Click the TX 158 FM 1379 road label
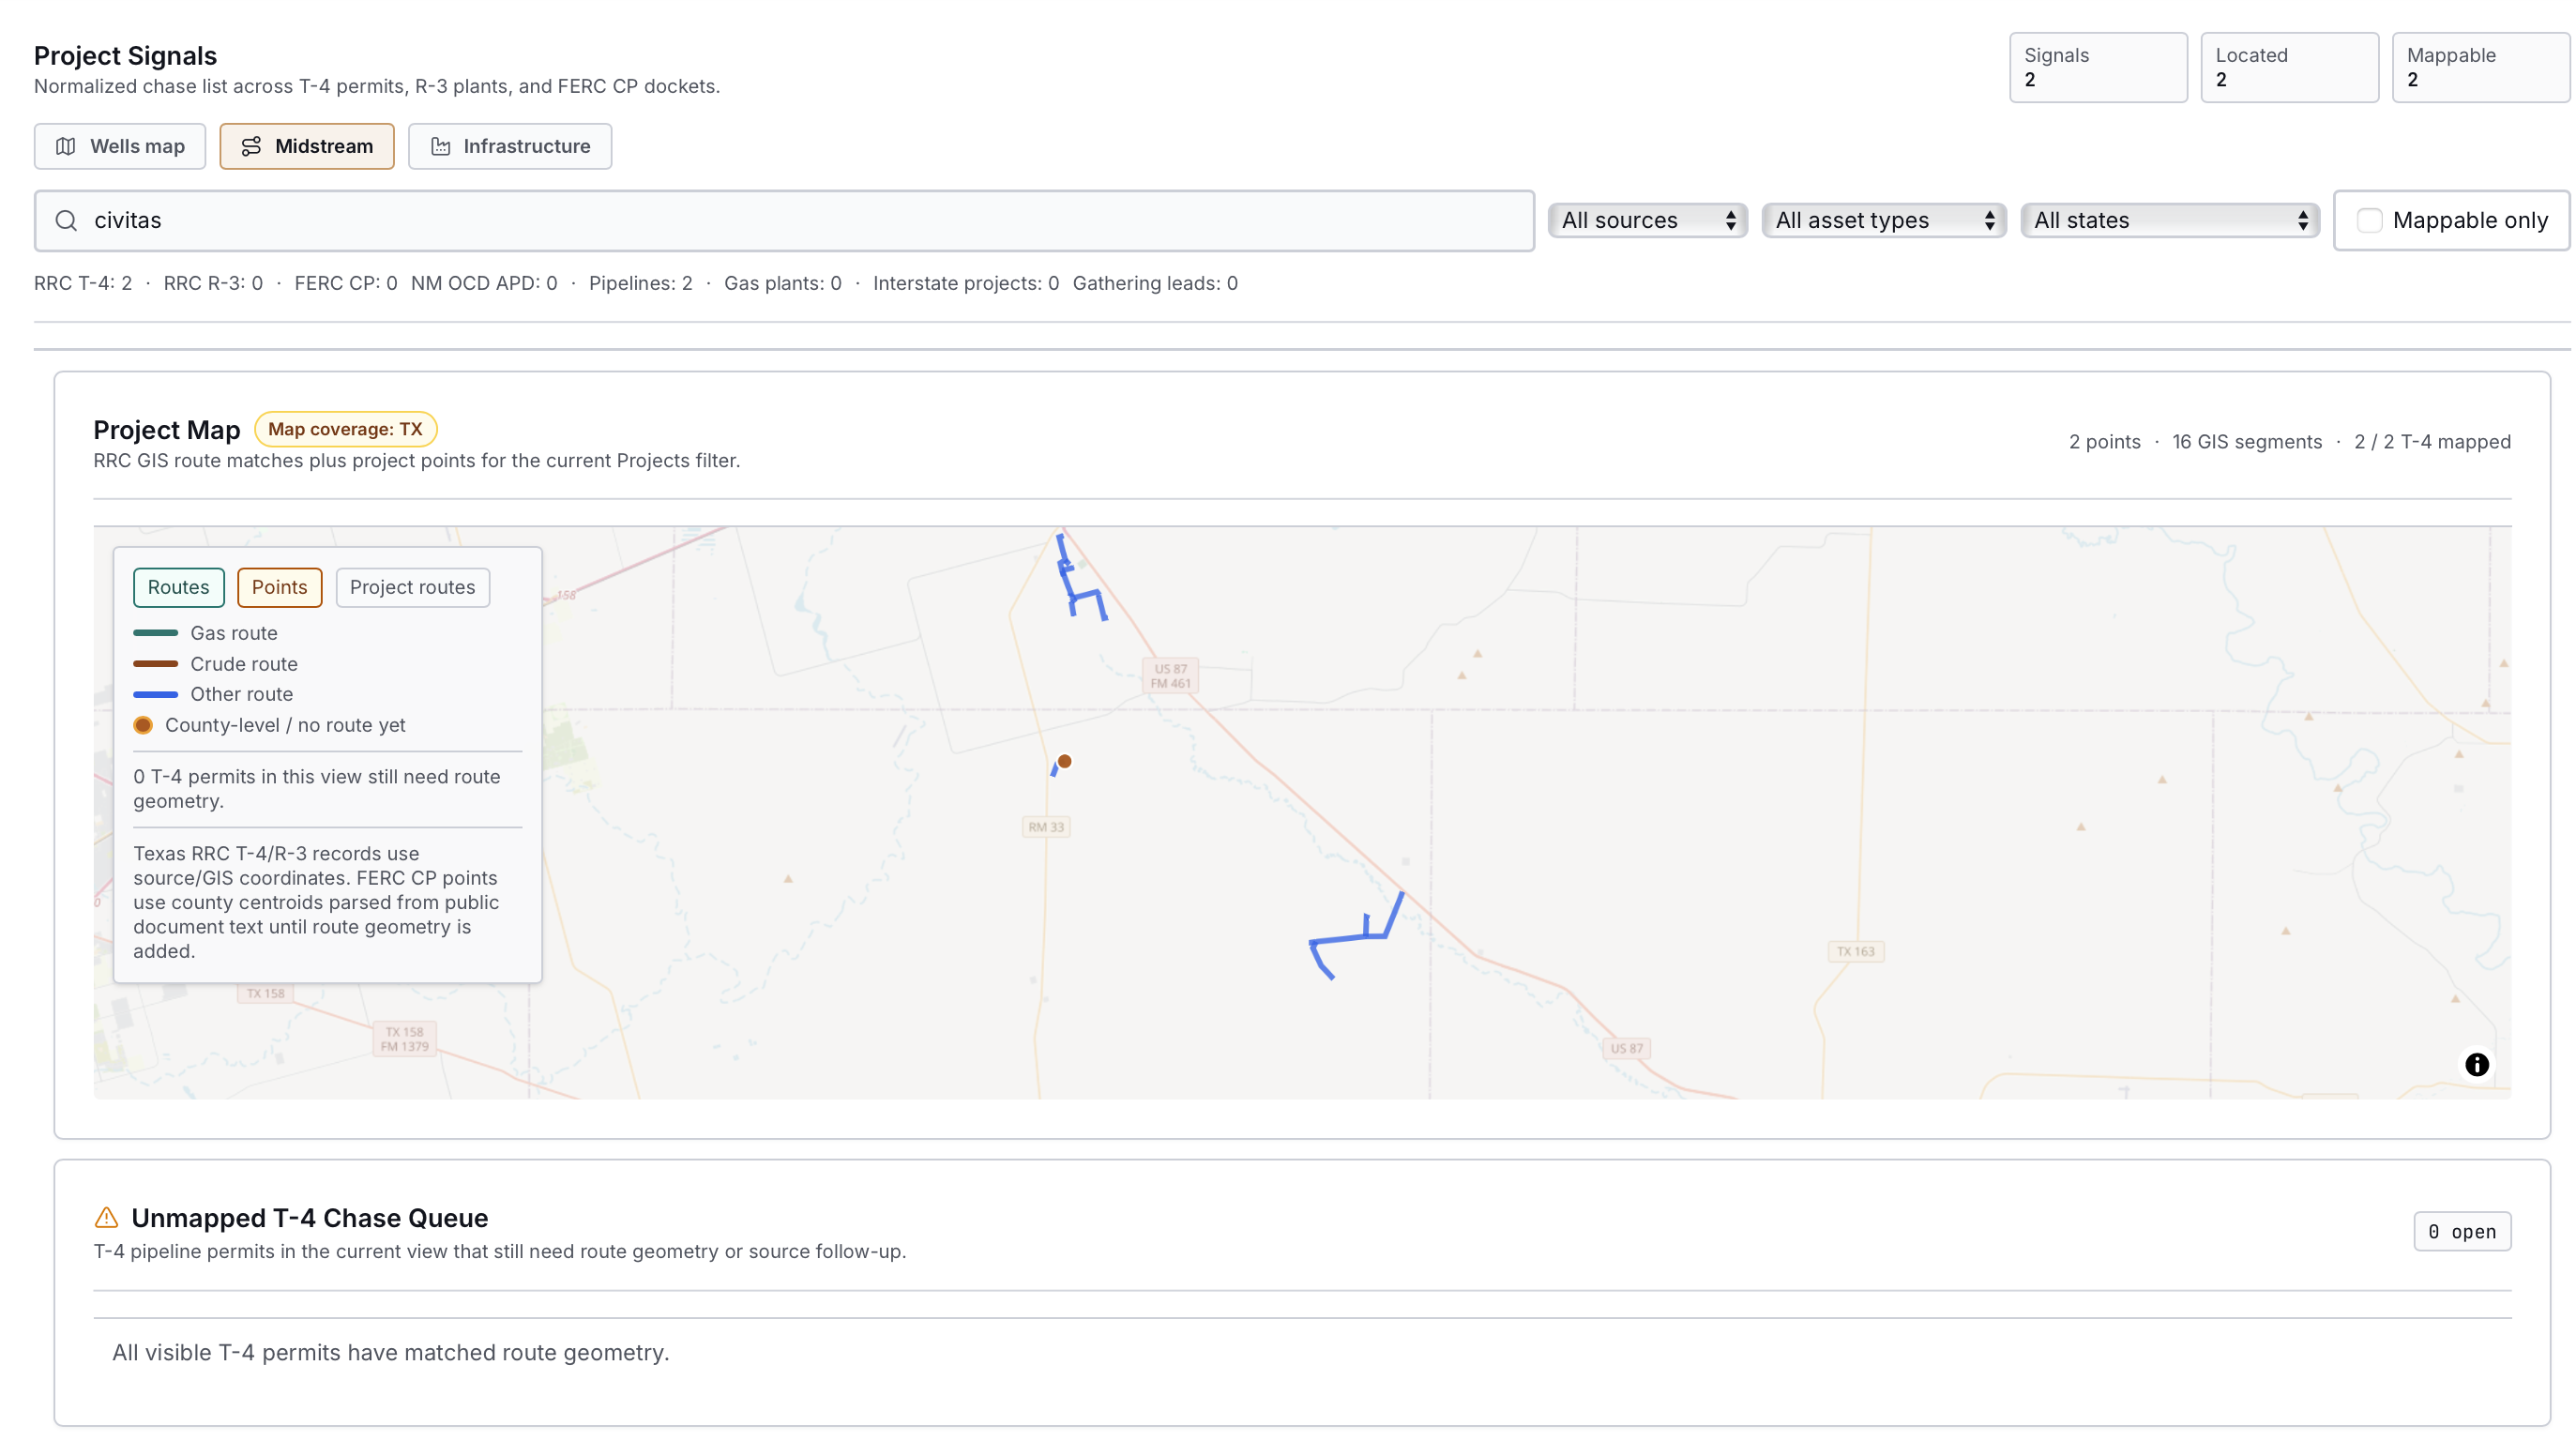Screen dimensions: 2576x1441 point(404,1039)
